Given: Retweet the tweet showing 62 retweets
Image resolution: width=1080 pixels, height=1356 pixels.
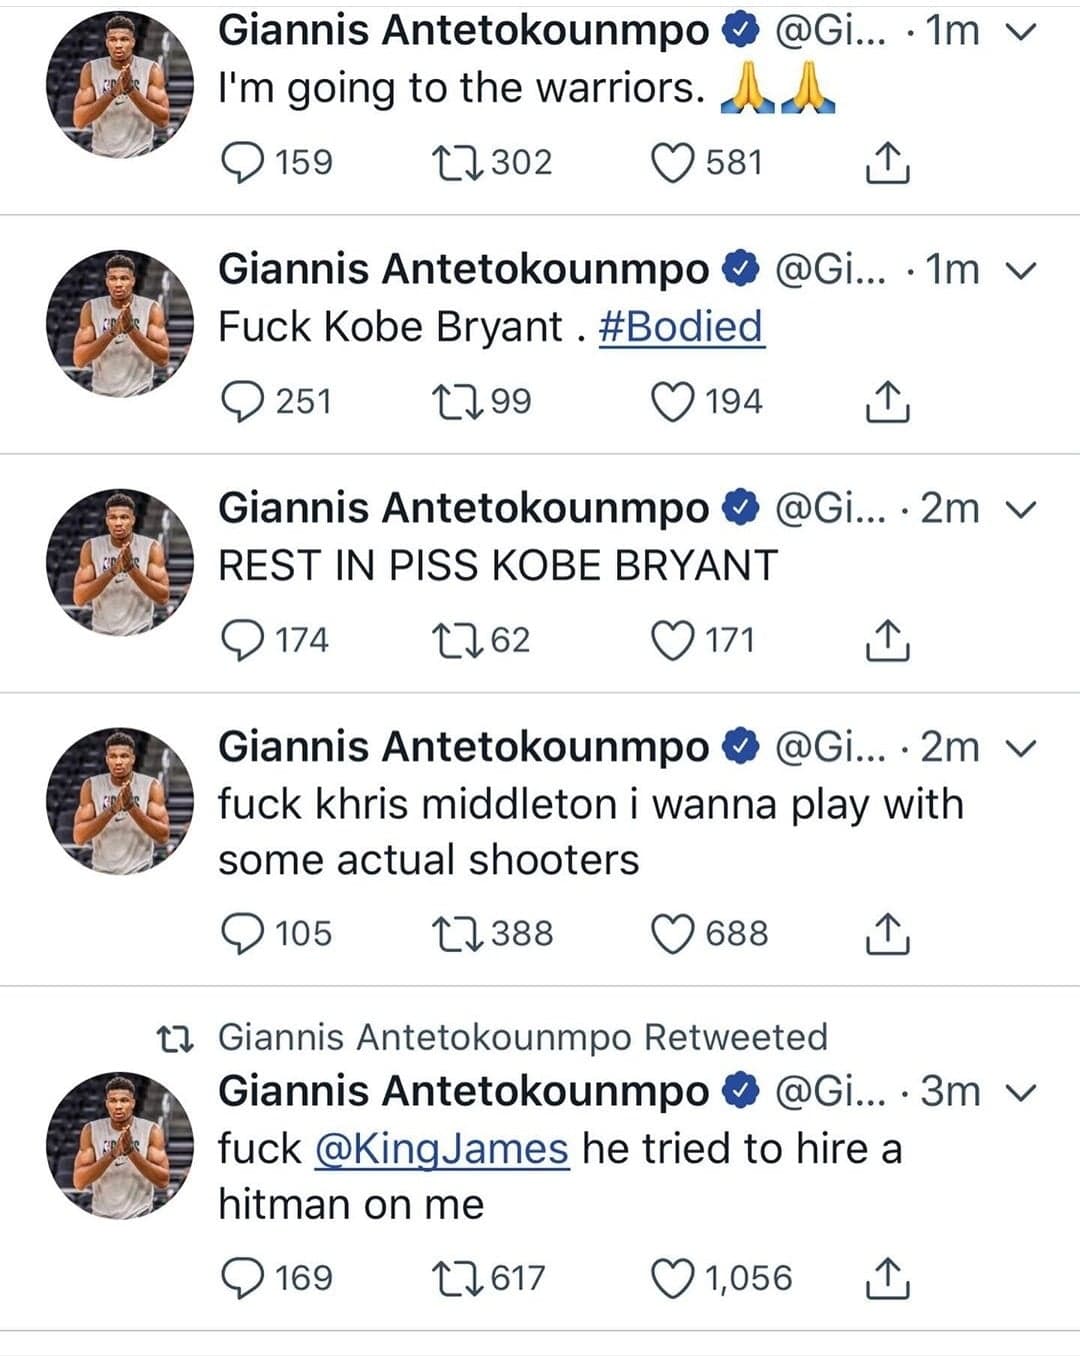Looking at the screenshot, I should [x=458, y=640].
